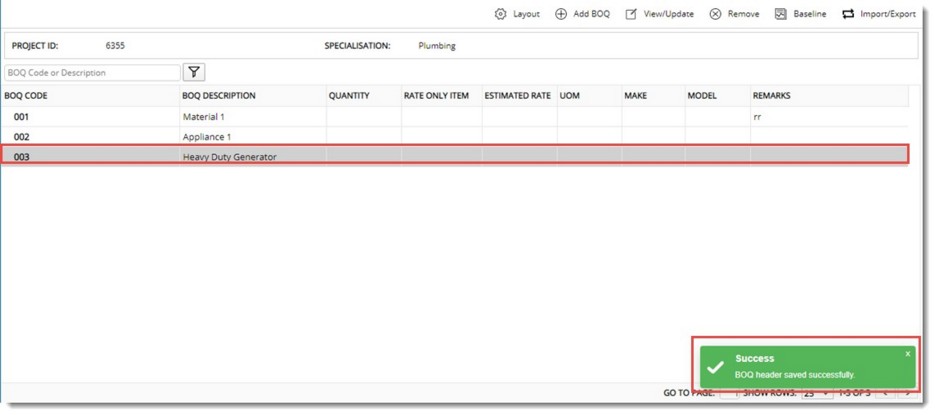The image size is (935, 415).
Task: Open the Layout settings gear icon
Action: click(500, 14)
